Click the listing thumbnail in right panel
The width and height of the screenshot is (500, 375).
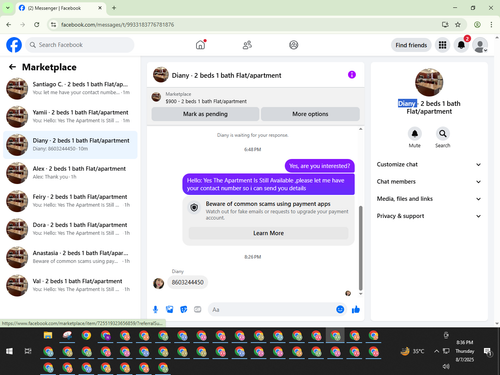coord(429,82)
